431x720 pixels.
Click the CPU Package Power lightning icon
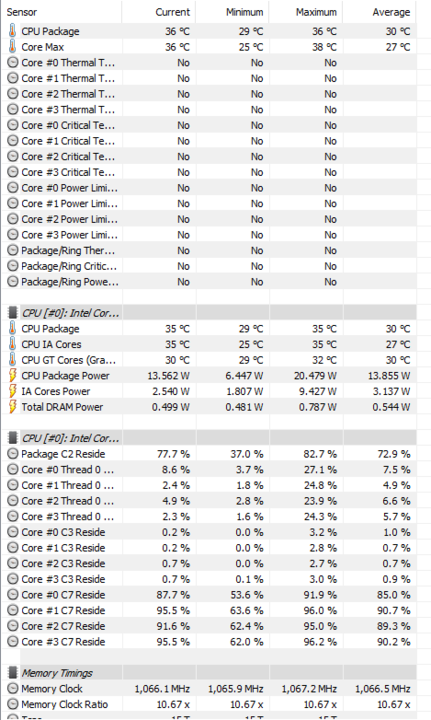pos(12,376)
